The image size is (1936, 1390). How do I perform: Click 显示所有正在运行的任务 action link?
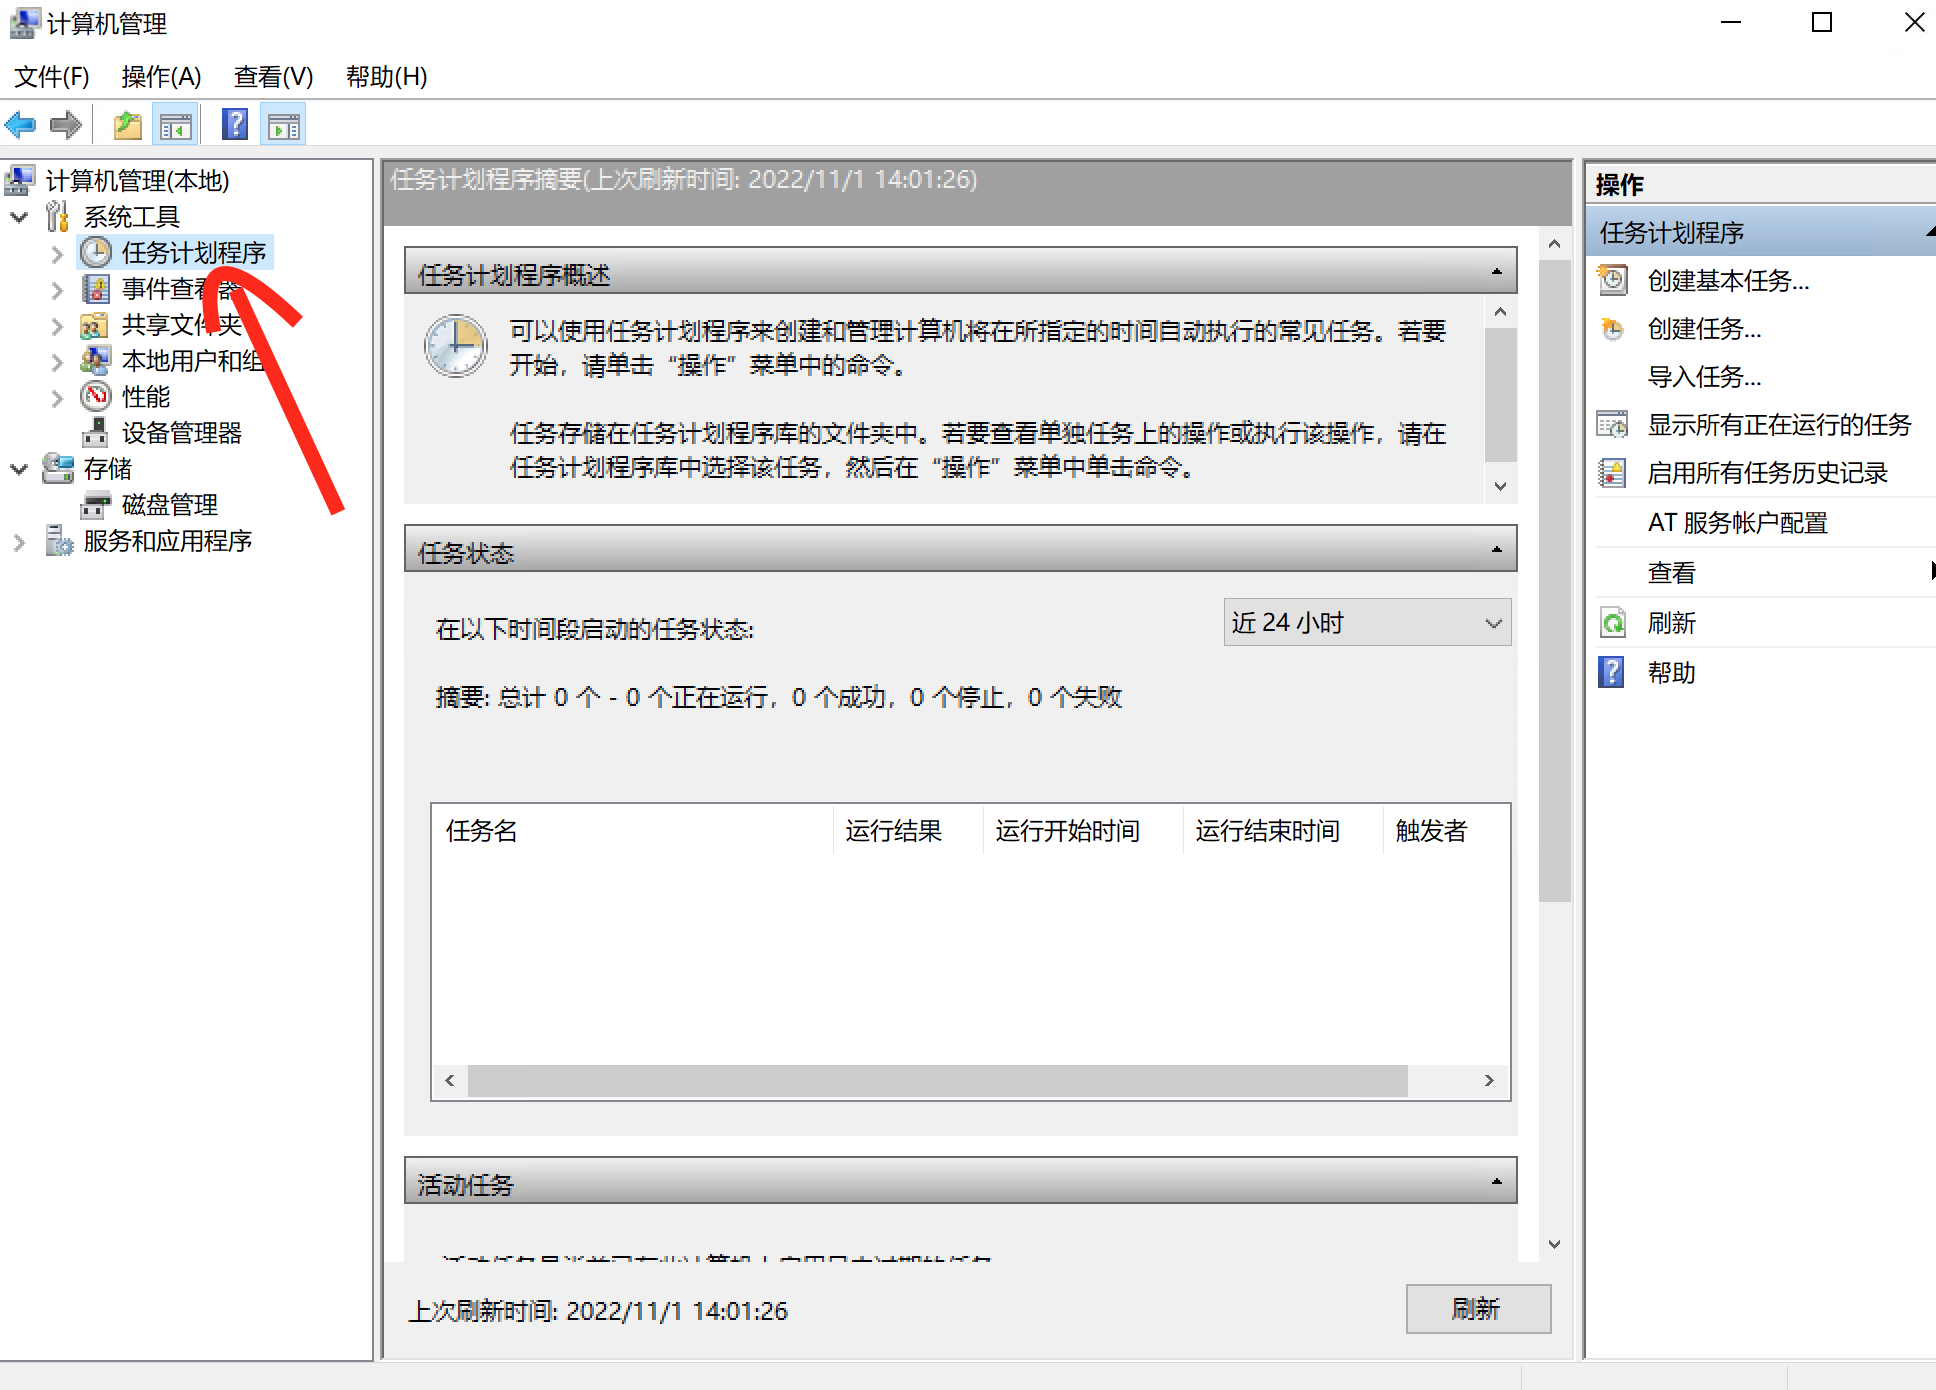pos(1779,425)
